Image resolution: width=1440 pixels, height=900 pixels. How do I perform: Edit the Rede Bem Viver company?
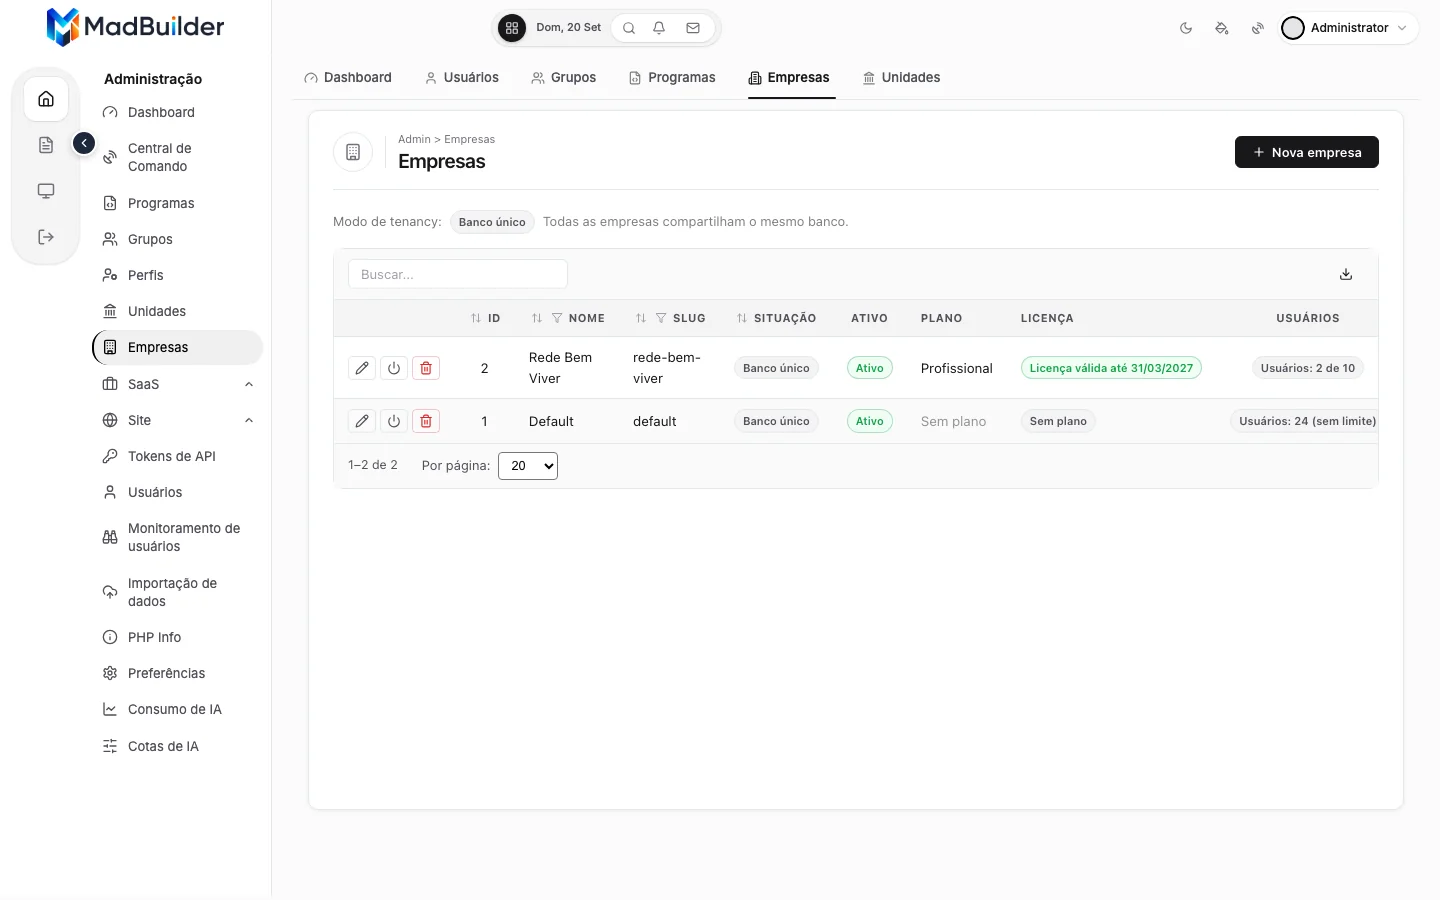(362, 368)
